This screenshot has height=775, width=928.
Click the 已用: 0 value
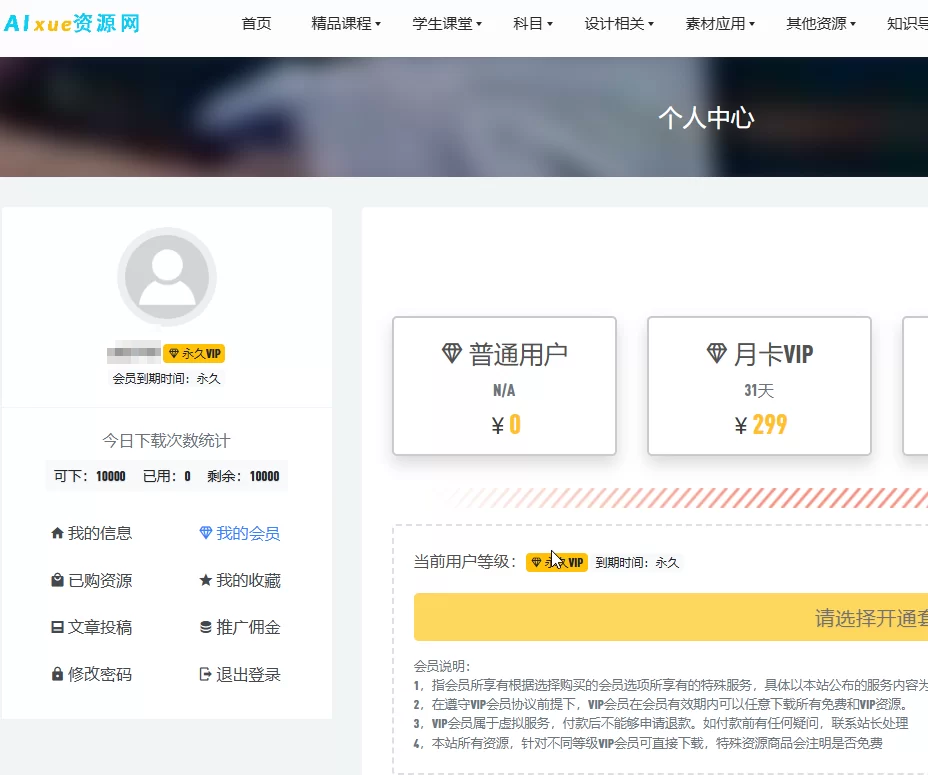pos(167,476)
